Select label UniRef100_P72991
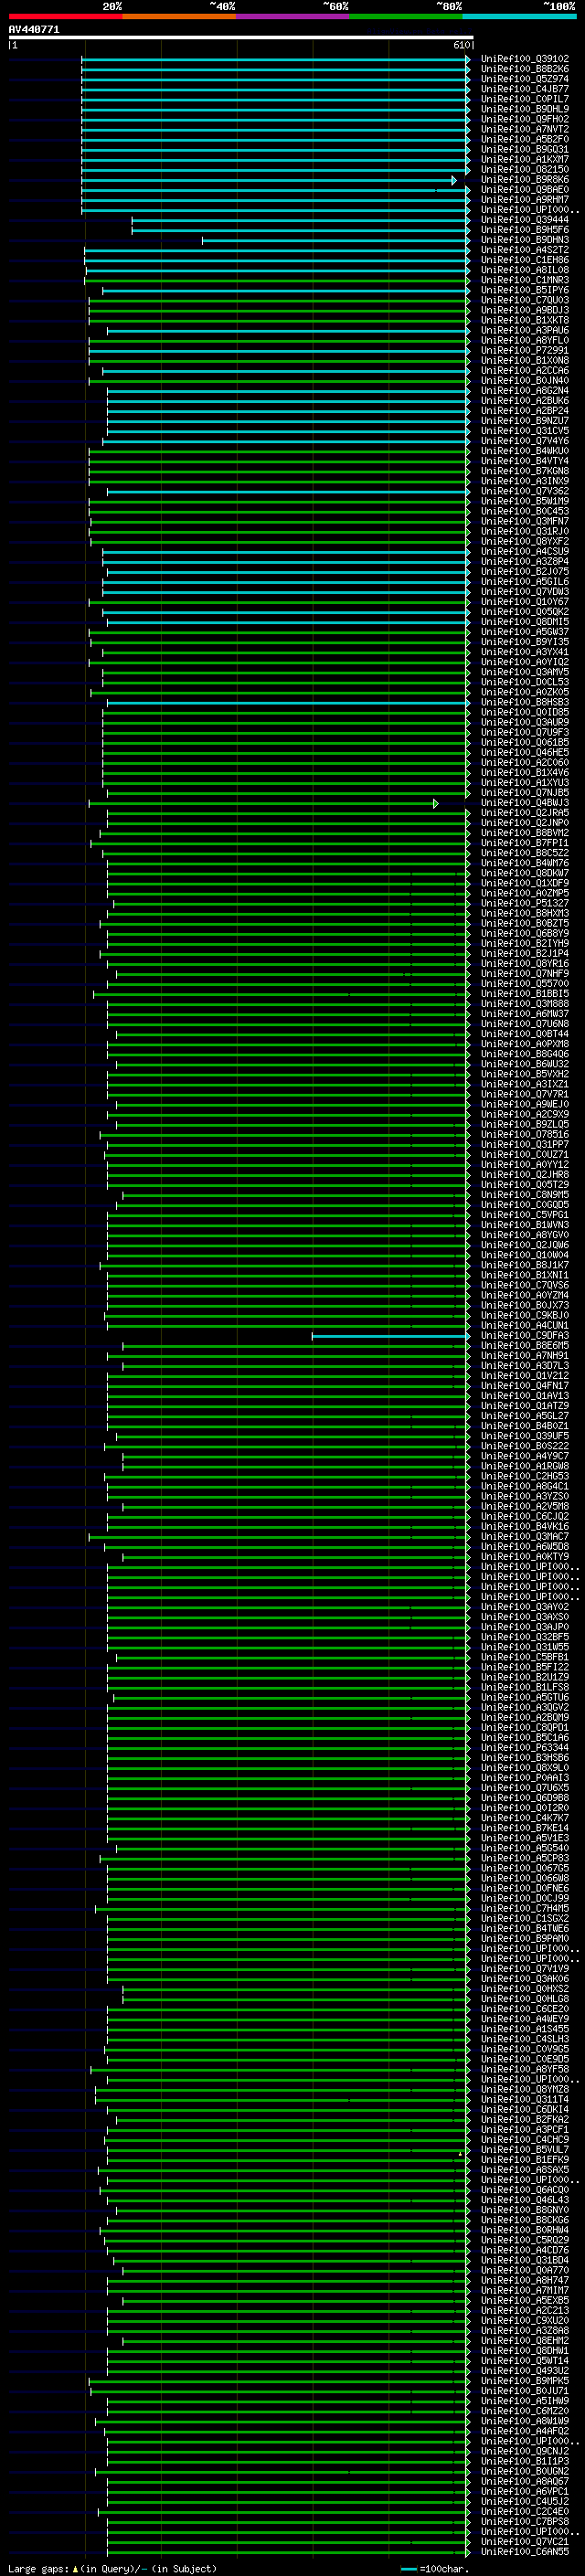The height and width of the screenshot is (2576, 585). [524, 351]
